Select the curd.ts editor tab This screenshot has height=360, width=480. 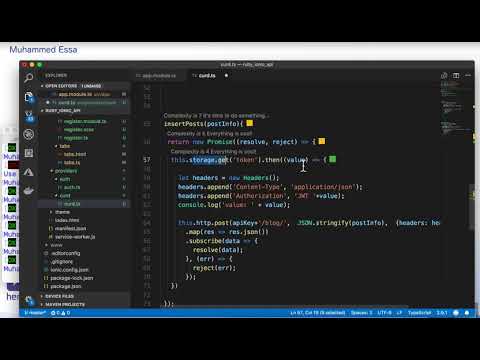pyautogui.click(x=207, y=76)
